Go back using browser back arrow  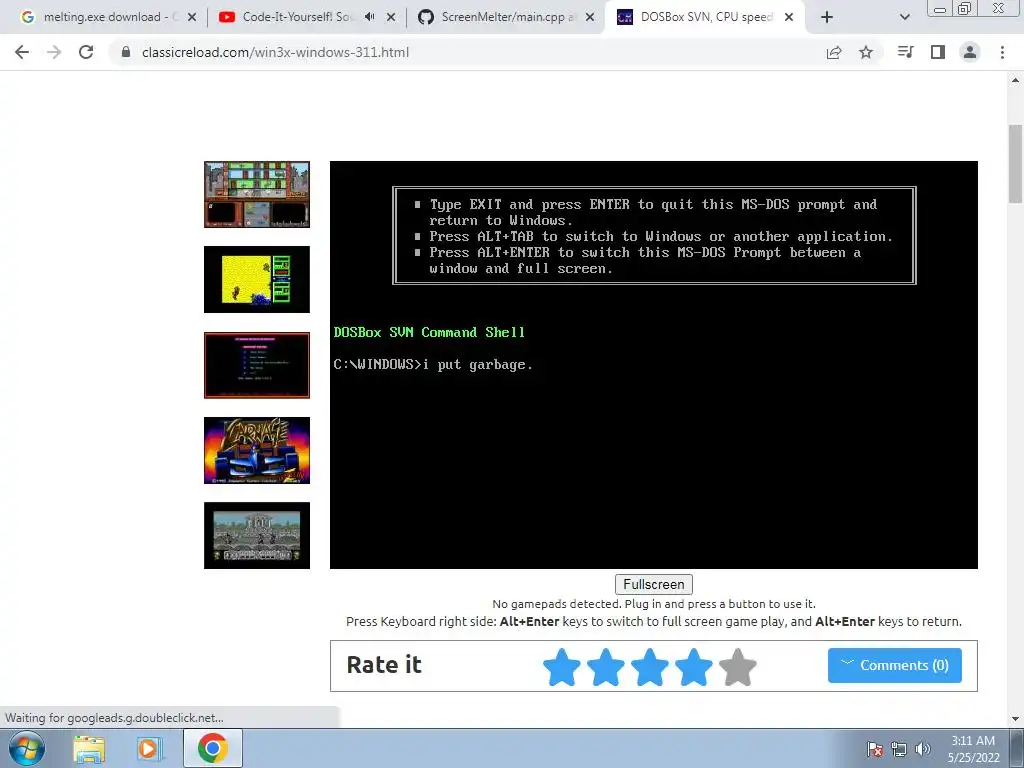[22, 52]
